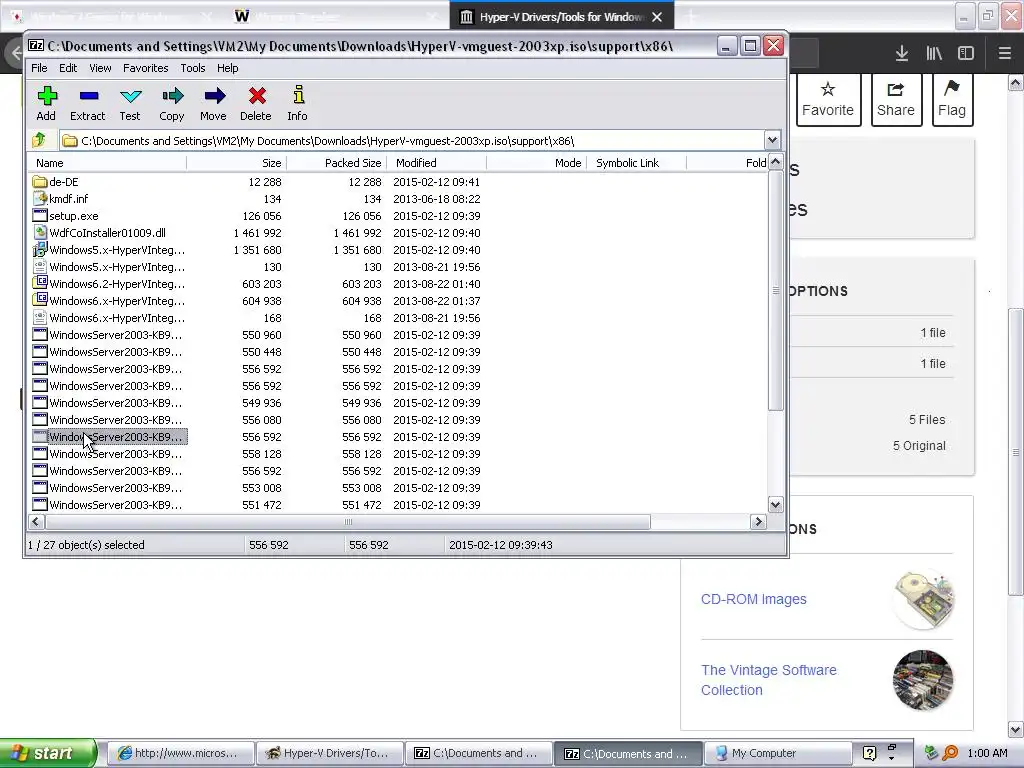Click the Favorite star button
The height and width of the screenshot is (768, 1024).
click(828, 99)
